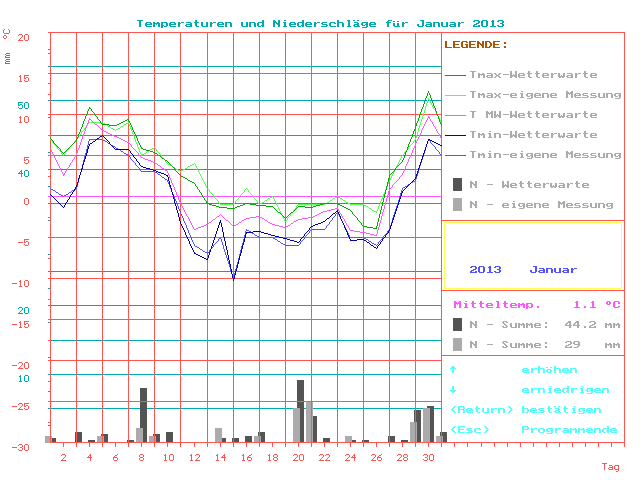Click the dark precipitation bar at day 8
The width and height of the screenshot is (640, 480).
pos(143,414)
